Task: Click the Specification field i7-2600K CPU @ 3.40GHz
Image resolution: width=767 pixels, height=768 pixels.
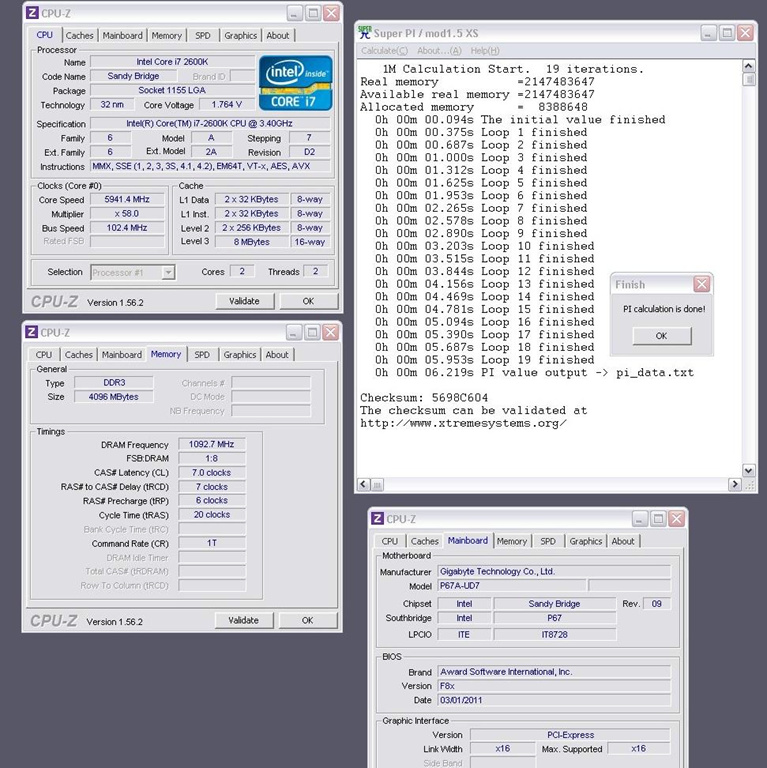Action: click(x=210, y=123)
